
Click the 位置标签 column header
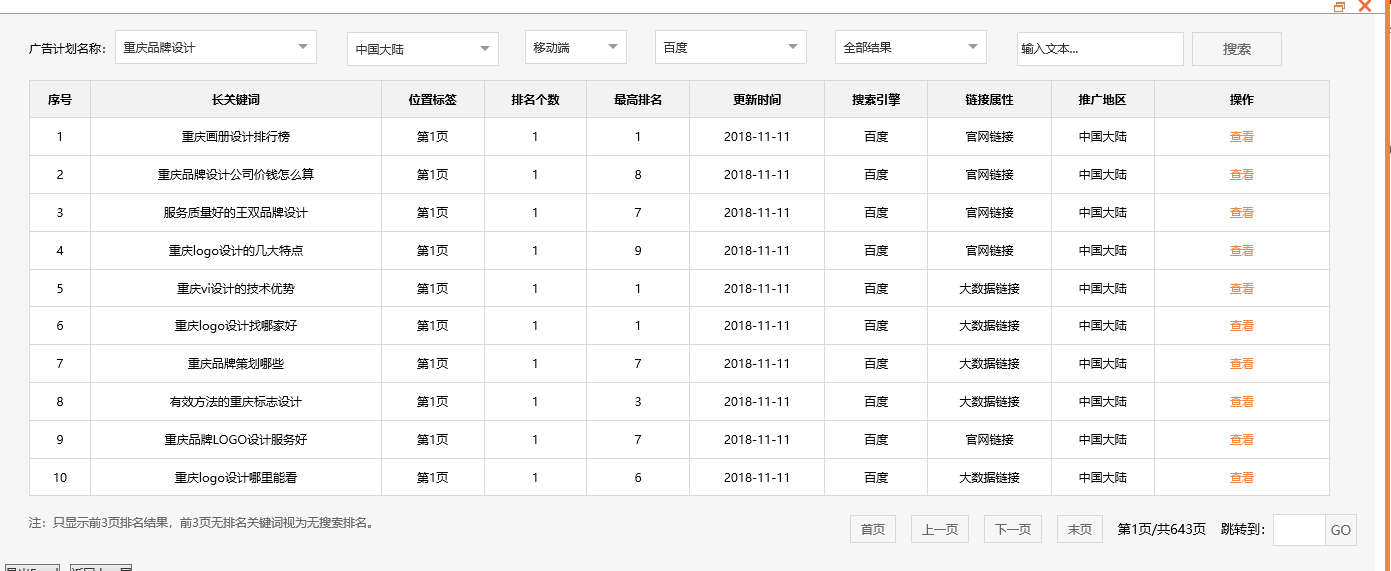point(433,100)
